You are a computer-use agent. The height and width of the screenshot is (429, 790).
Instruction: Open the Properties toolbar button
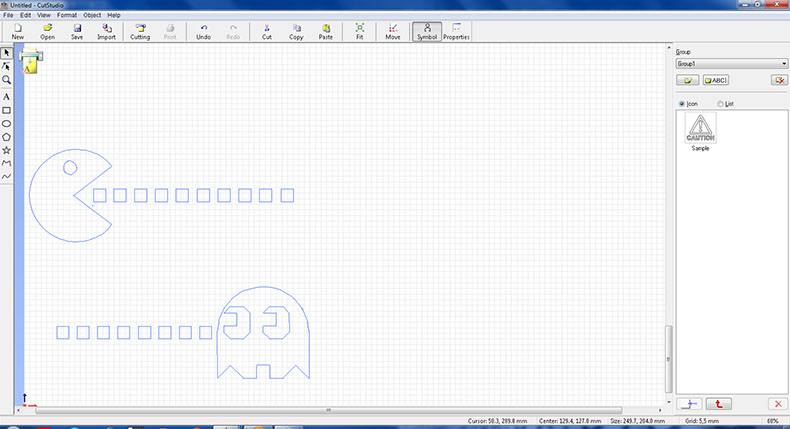456,31
